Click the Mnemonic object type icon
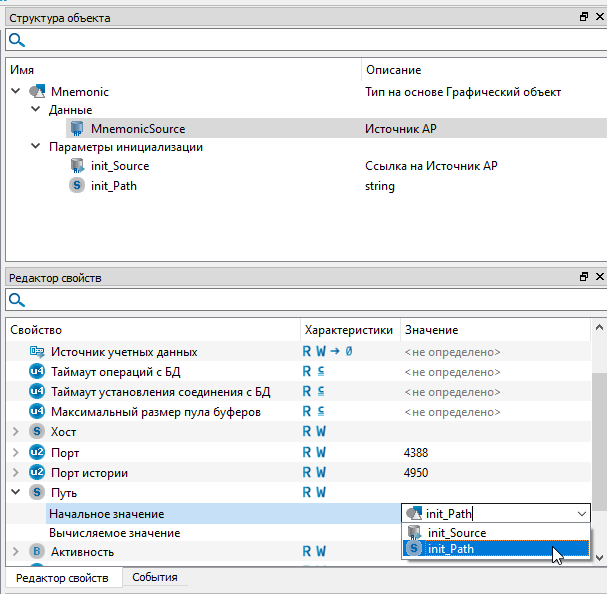 37,92
